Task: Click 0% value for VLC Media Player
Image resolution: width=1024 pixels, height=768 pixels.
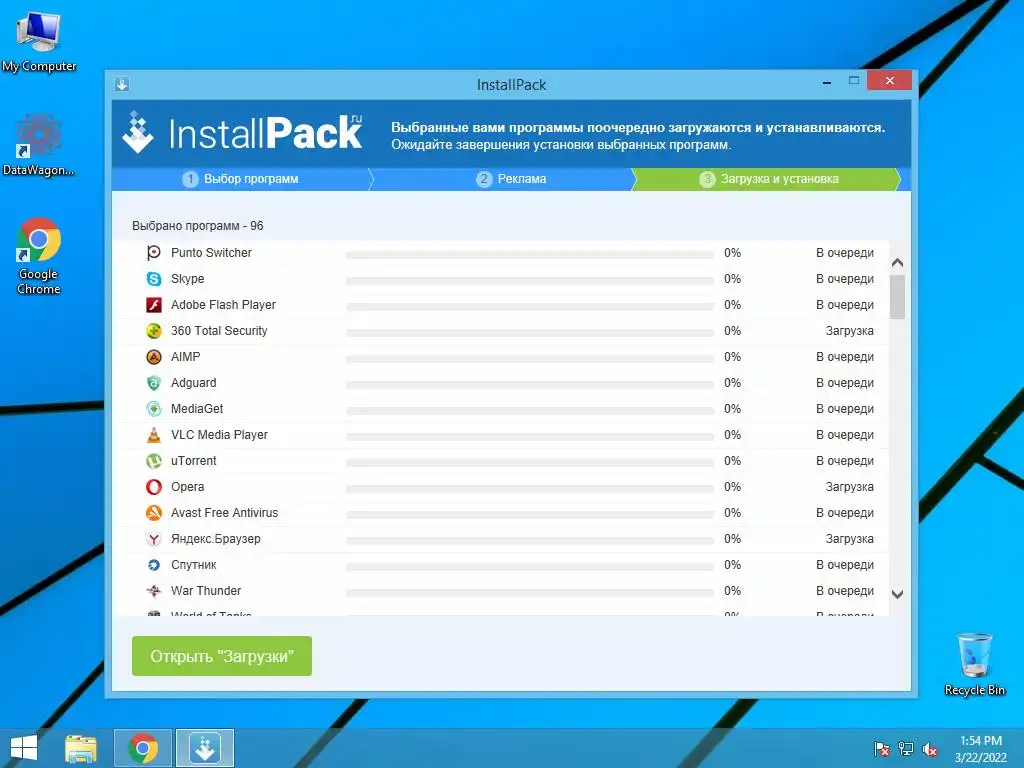Action: coord(732,435)
